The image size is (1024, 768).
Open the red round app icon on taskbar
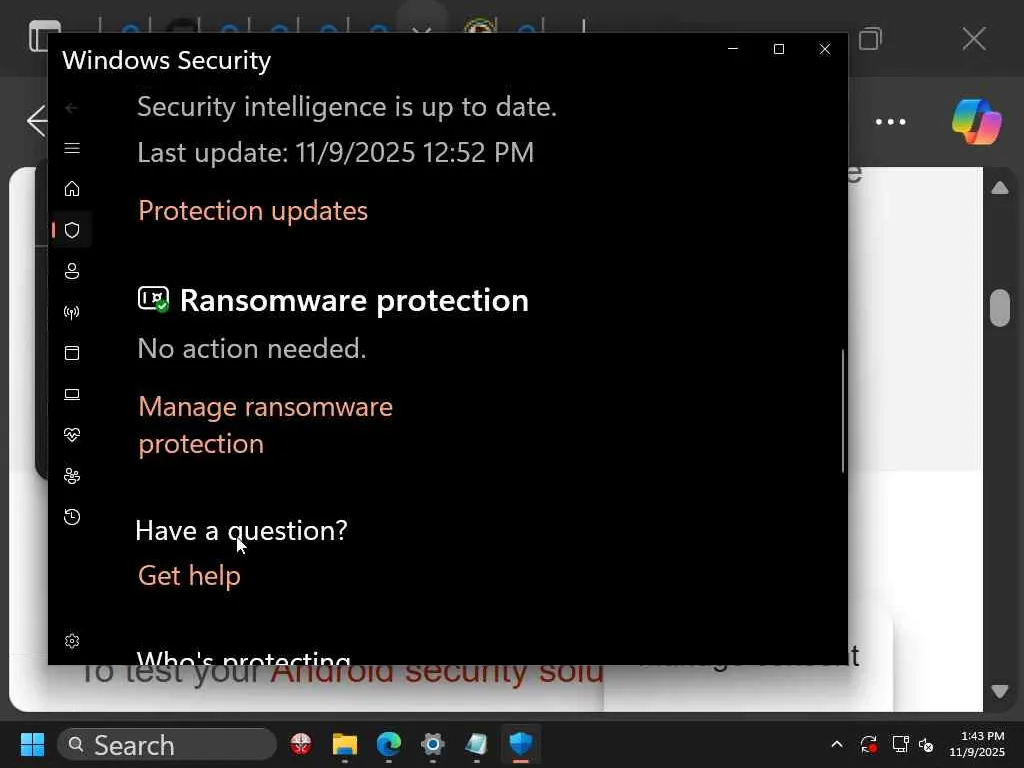[x=300, y=744]
